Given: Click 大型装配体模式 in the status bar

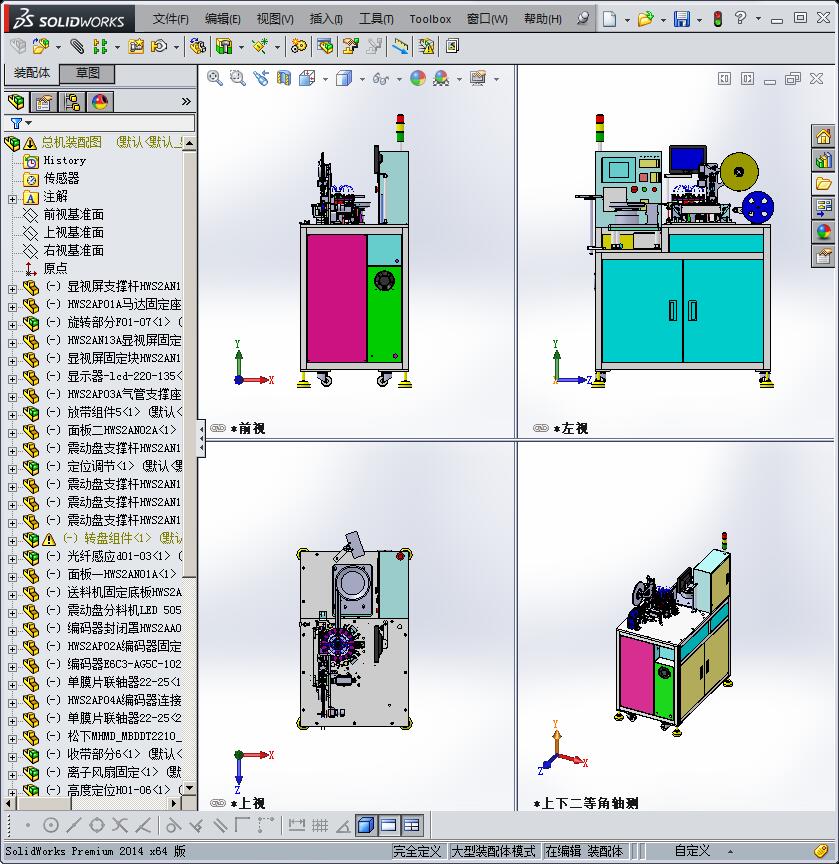Looking at the screenshot, I should click(x=493, y=851).
